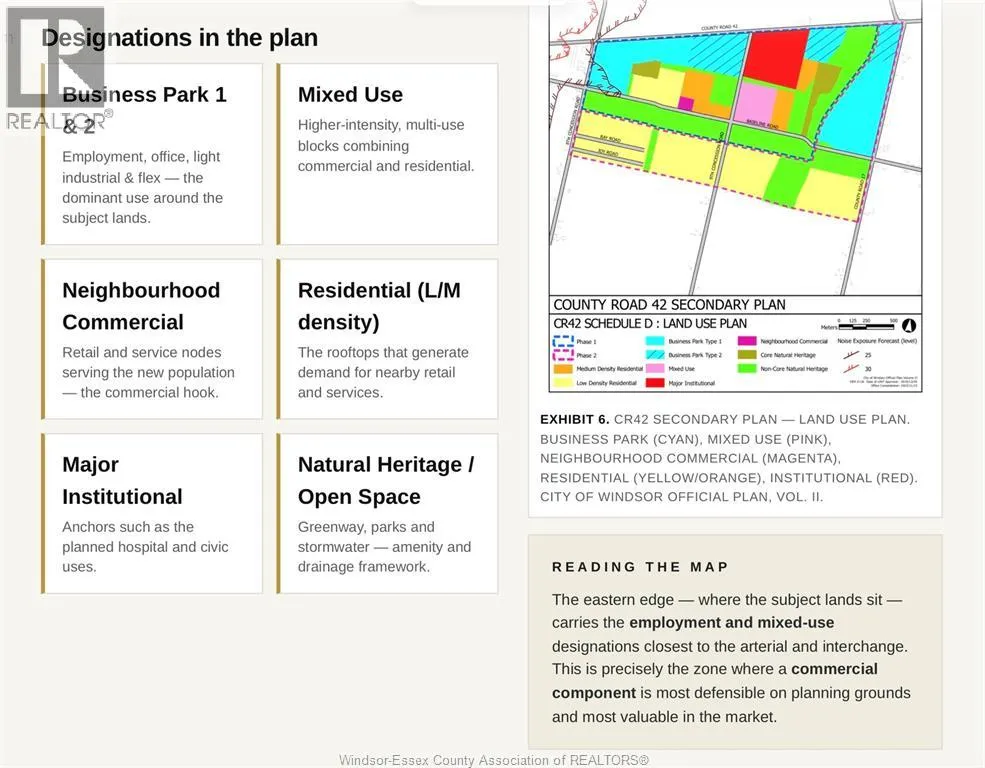Screen dimensions: 985x768
Task: Click the REALTOR logo watermark
Action: 56,68
